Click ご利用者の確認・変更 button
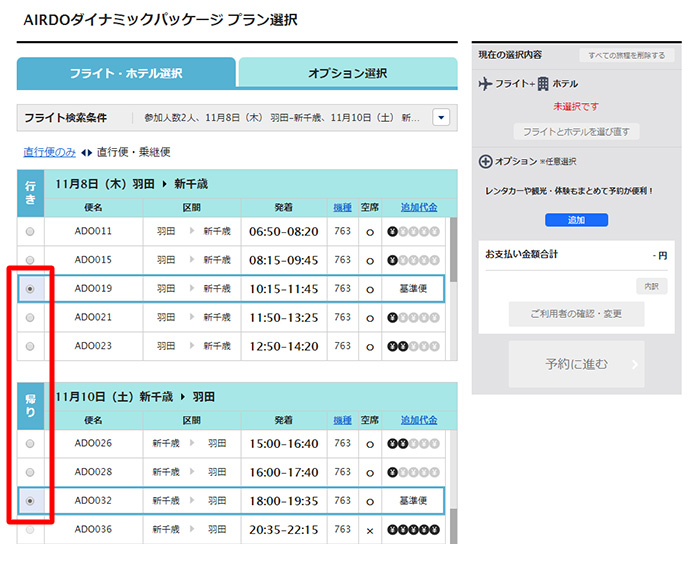Viewport: 700px width, 562px height. click(x=576, y=314)
